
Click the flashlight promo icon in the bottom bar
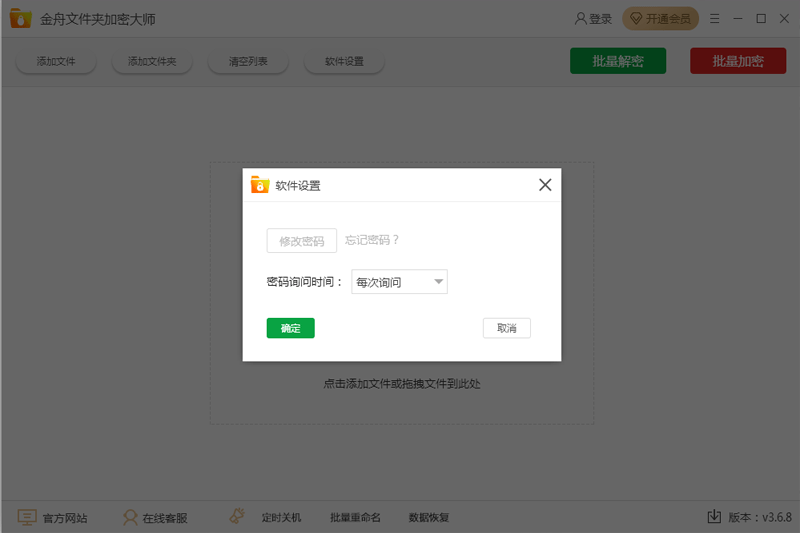236,516
